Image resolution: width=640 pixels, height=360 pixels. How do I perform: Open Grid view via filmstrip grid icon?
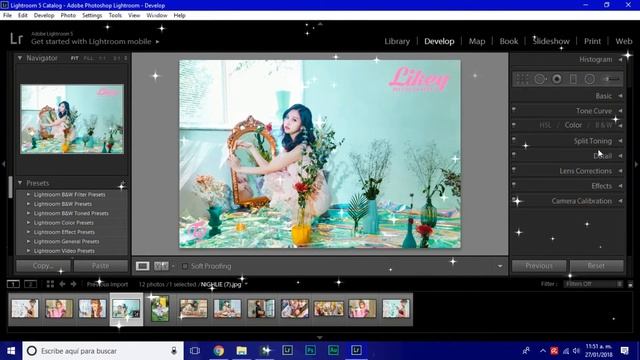coord(50,284)
